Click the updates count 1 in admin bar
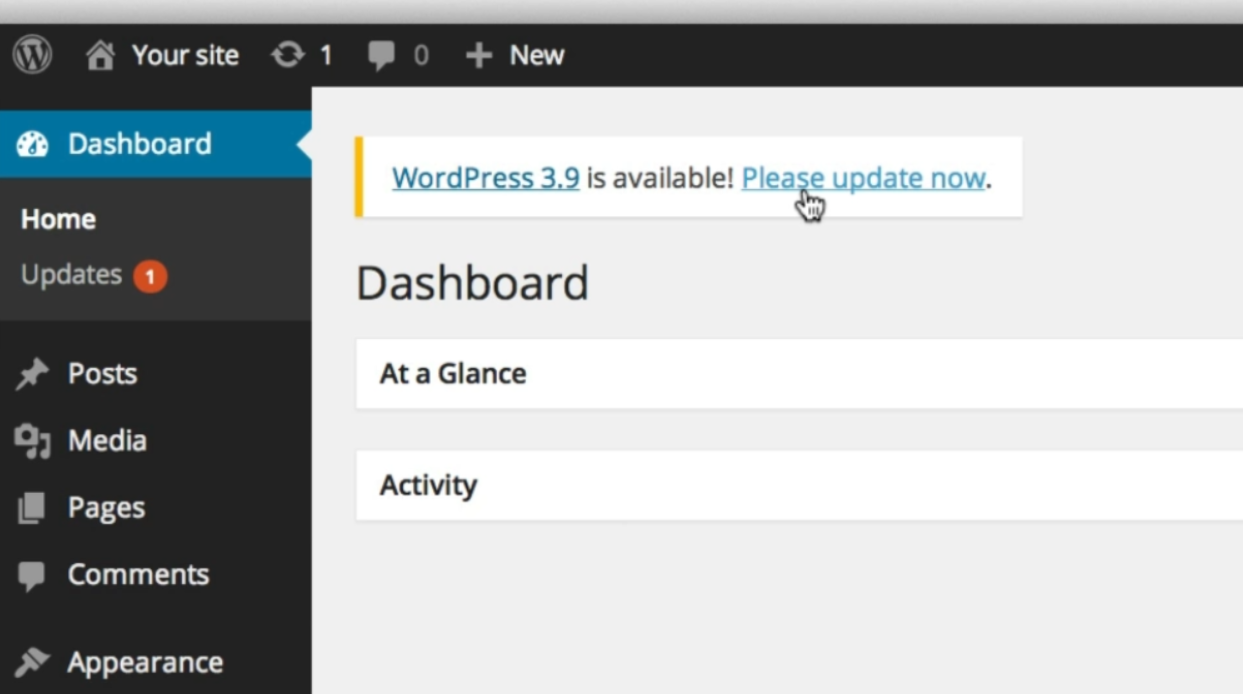Viewport: 1243px width, 694px height. [325, 56]
